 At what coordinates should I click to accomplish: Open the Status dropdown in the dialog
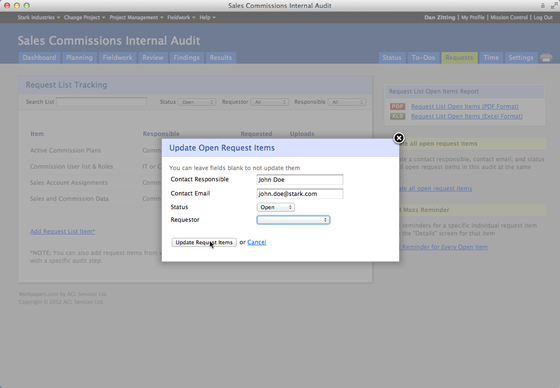pos(275,207)
